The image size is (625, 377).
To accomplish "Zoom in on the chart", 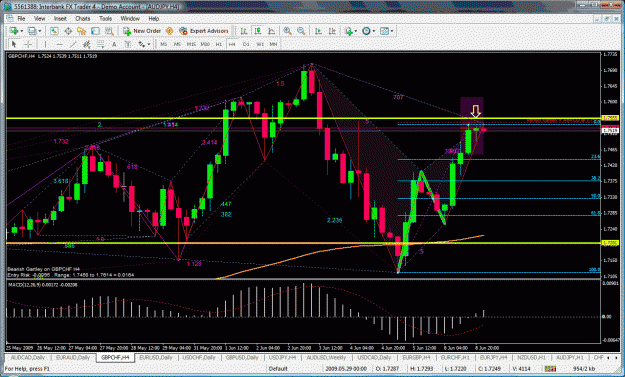I will pyautogui.click(x=287, y=31).
